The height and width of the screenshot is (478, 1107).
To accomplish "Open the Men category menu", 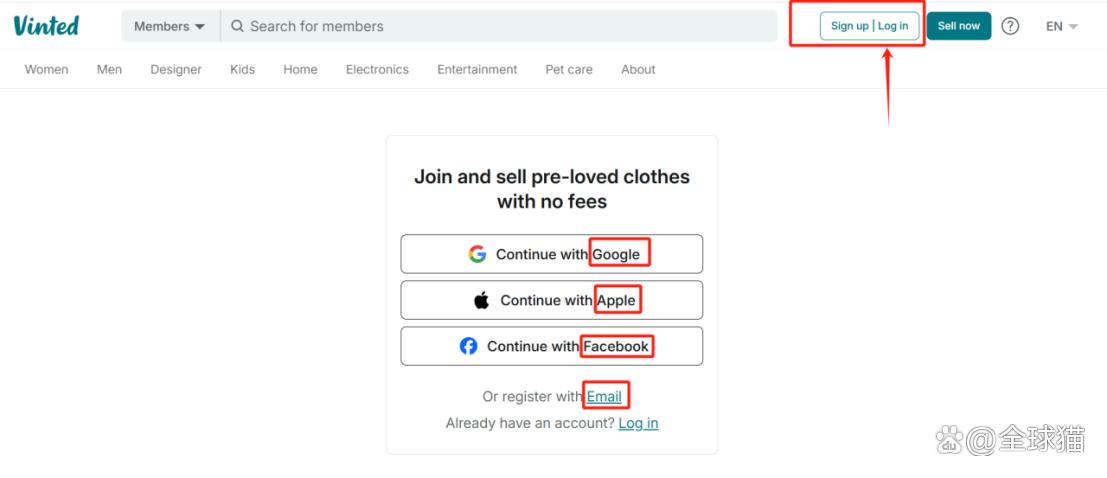I will tap(109, 69).
